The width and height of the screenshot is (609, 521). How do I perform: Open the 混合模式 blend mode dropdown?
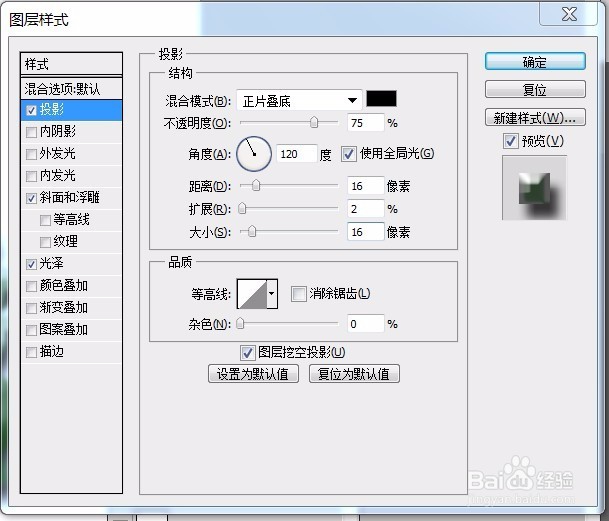click(299, 101)
